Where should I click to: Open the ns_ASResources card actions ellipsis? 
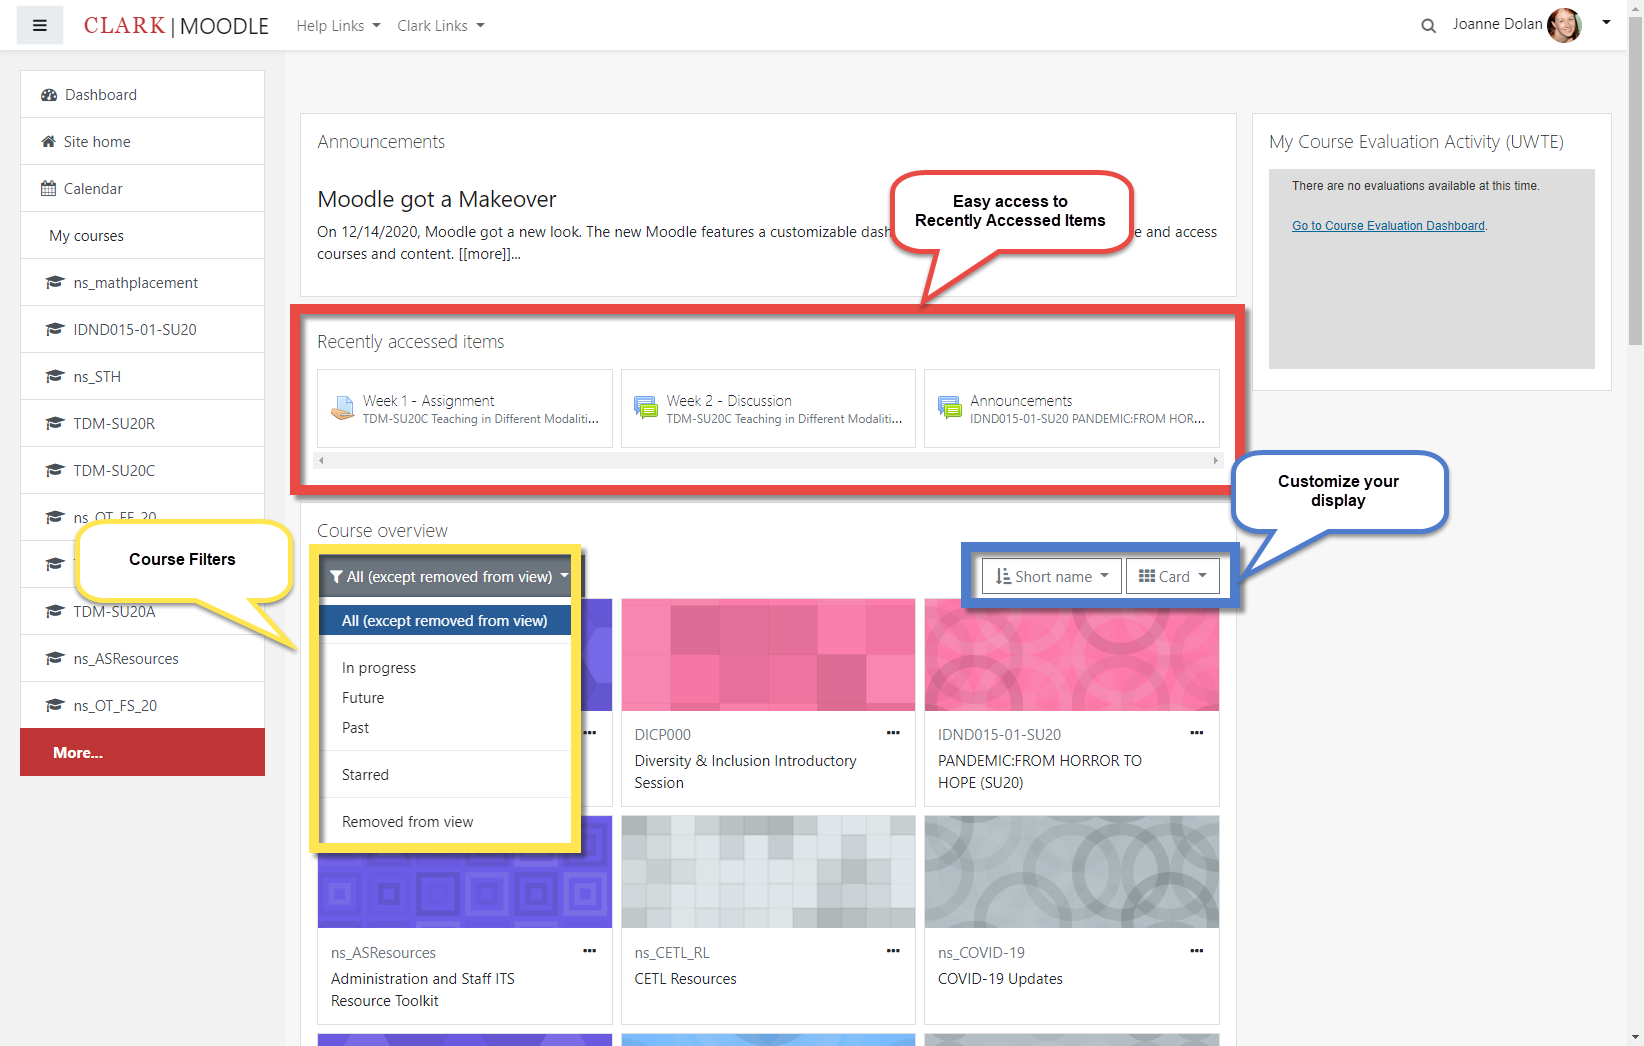tap(590, 951)
